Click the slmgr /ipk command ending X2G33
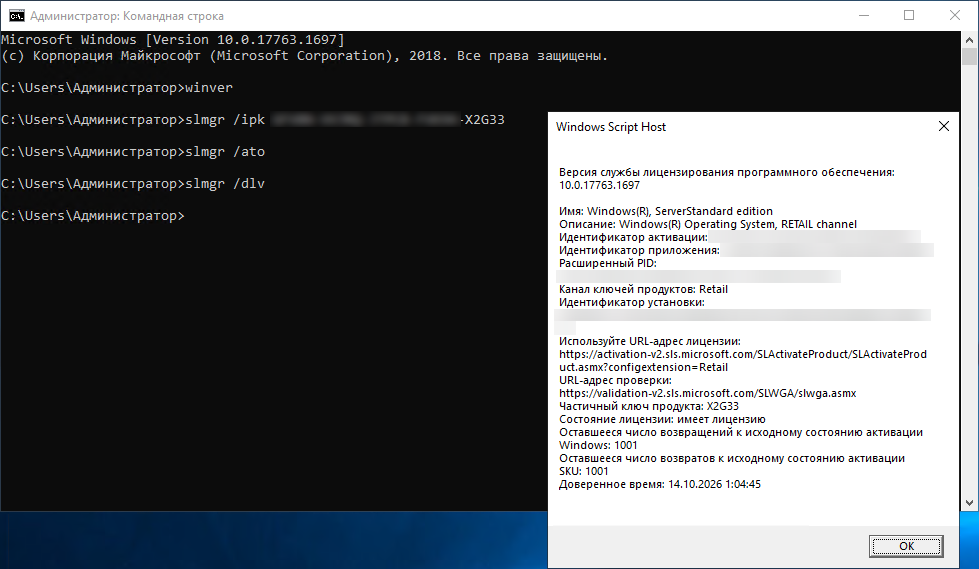 point(252,120)
